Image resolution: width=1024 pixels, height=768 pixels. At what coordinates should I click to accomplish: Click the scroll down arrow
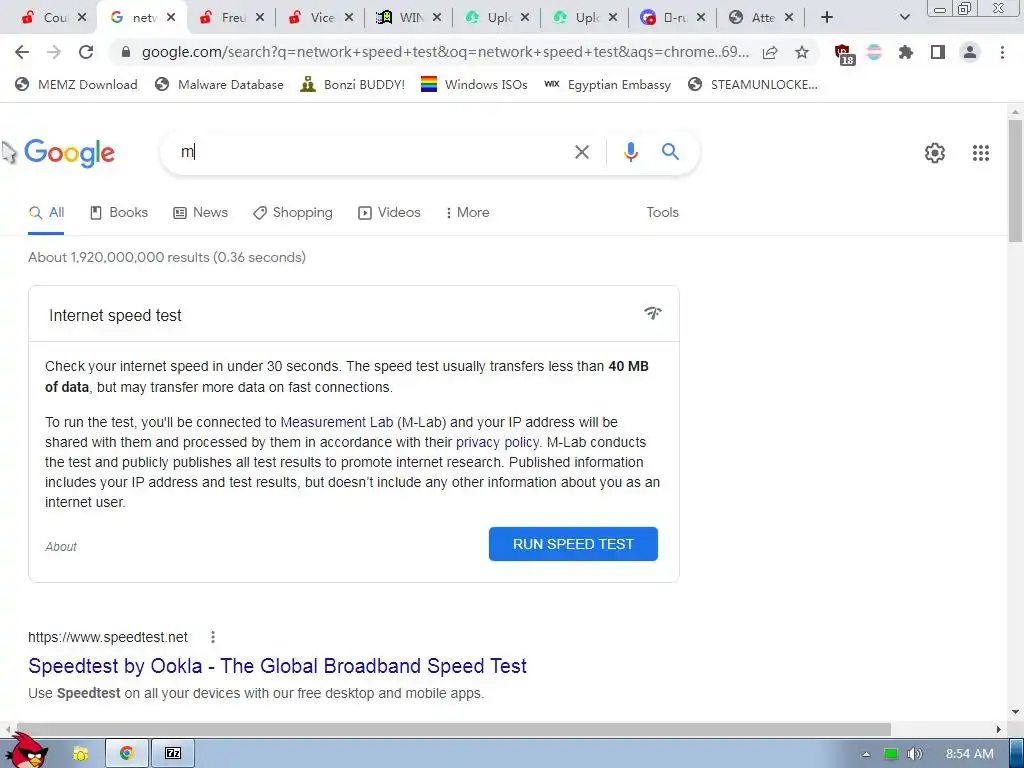click(1016, 712)
